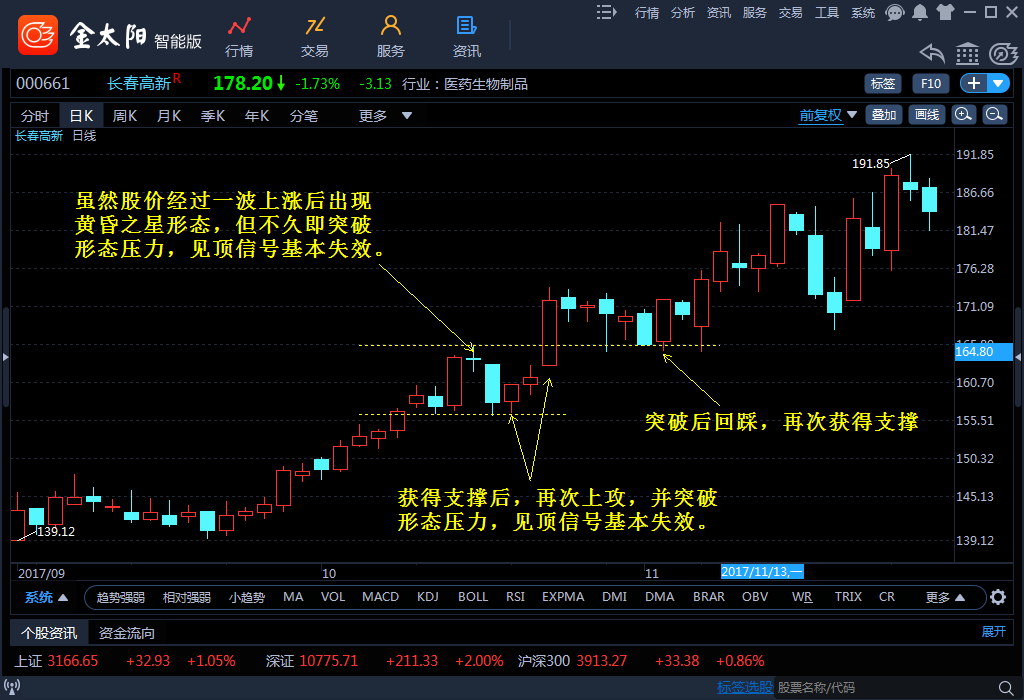This screenshot has width=1024, height=700.
Task: Open the 系统 indicator group dropdown
Action: (x=46, y=598)
